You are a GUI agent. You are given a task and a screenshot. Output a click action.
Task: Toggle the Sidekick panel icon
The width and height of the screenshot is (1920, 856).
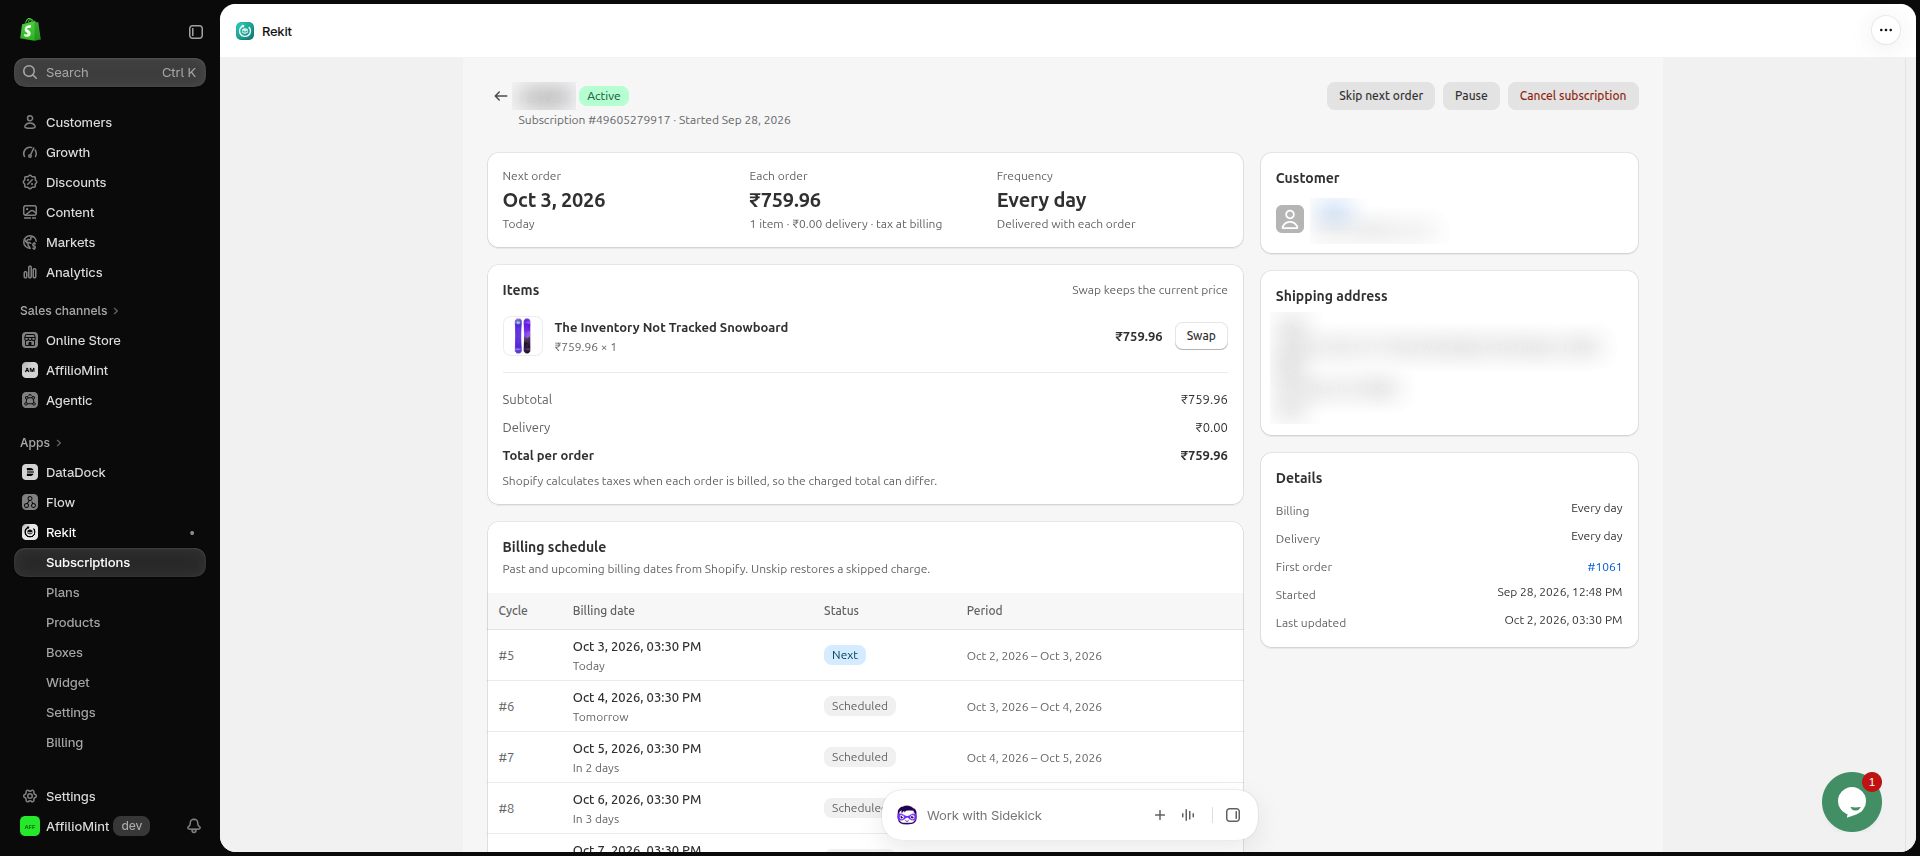[x=1233, y=815]
